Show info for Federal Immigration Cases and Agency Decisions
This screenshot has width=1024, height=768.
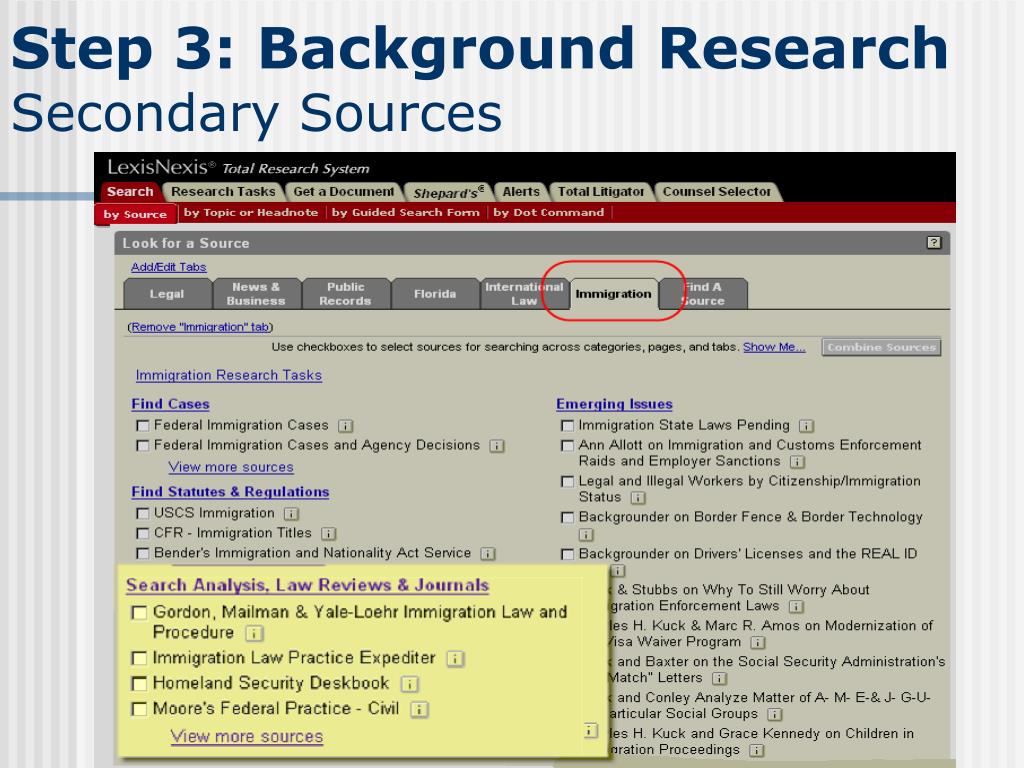coord(497,446)
